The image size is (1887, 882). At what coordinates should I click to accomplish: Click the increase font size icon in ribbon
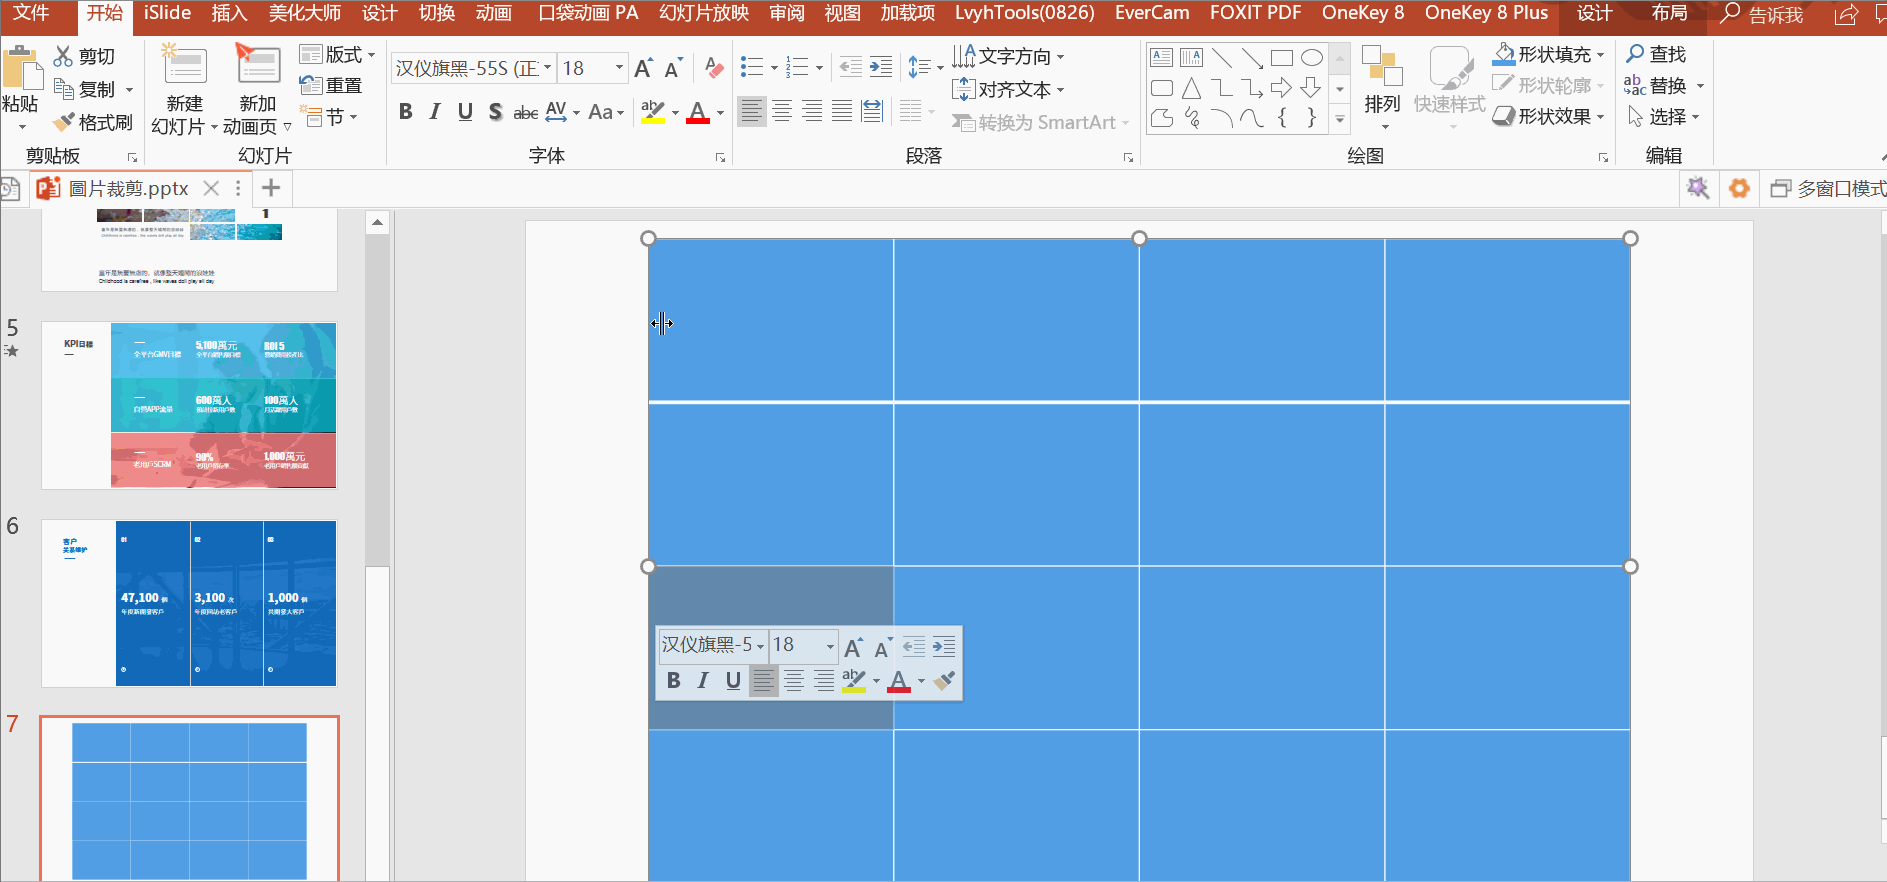point(643,68)
